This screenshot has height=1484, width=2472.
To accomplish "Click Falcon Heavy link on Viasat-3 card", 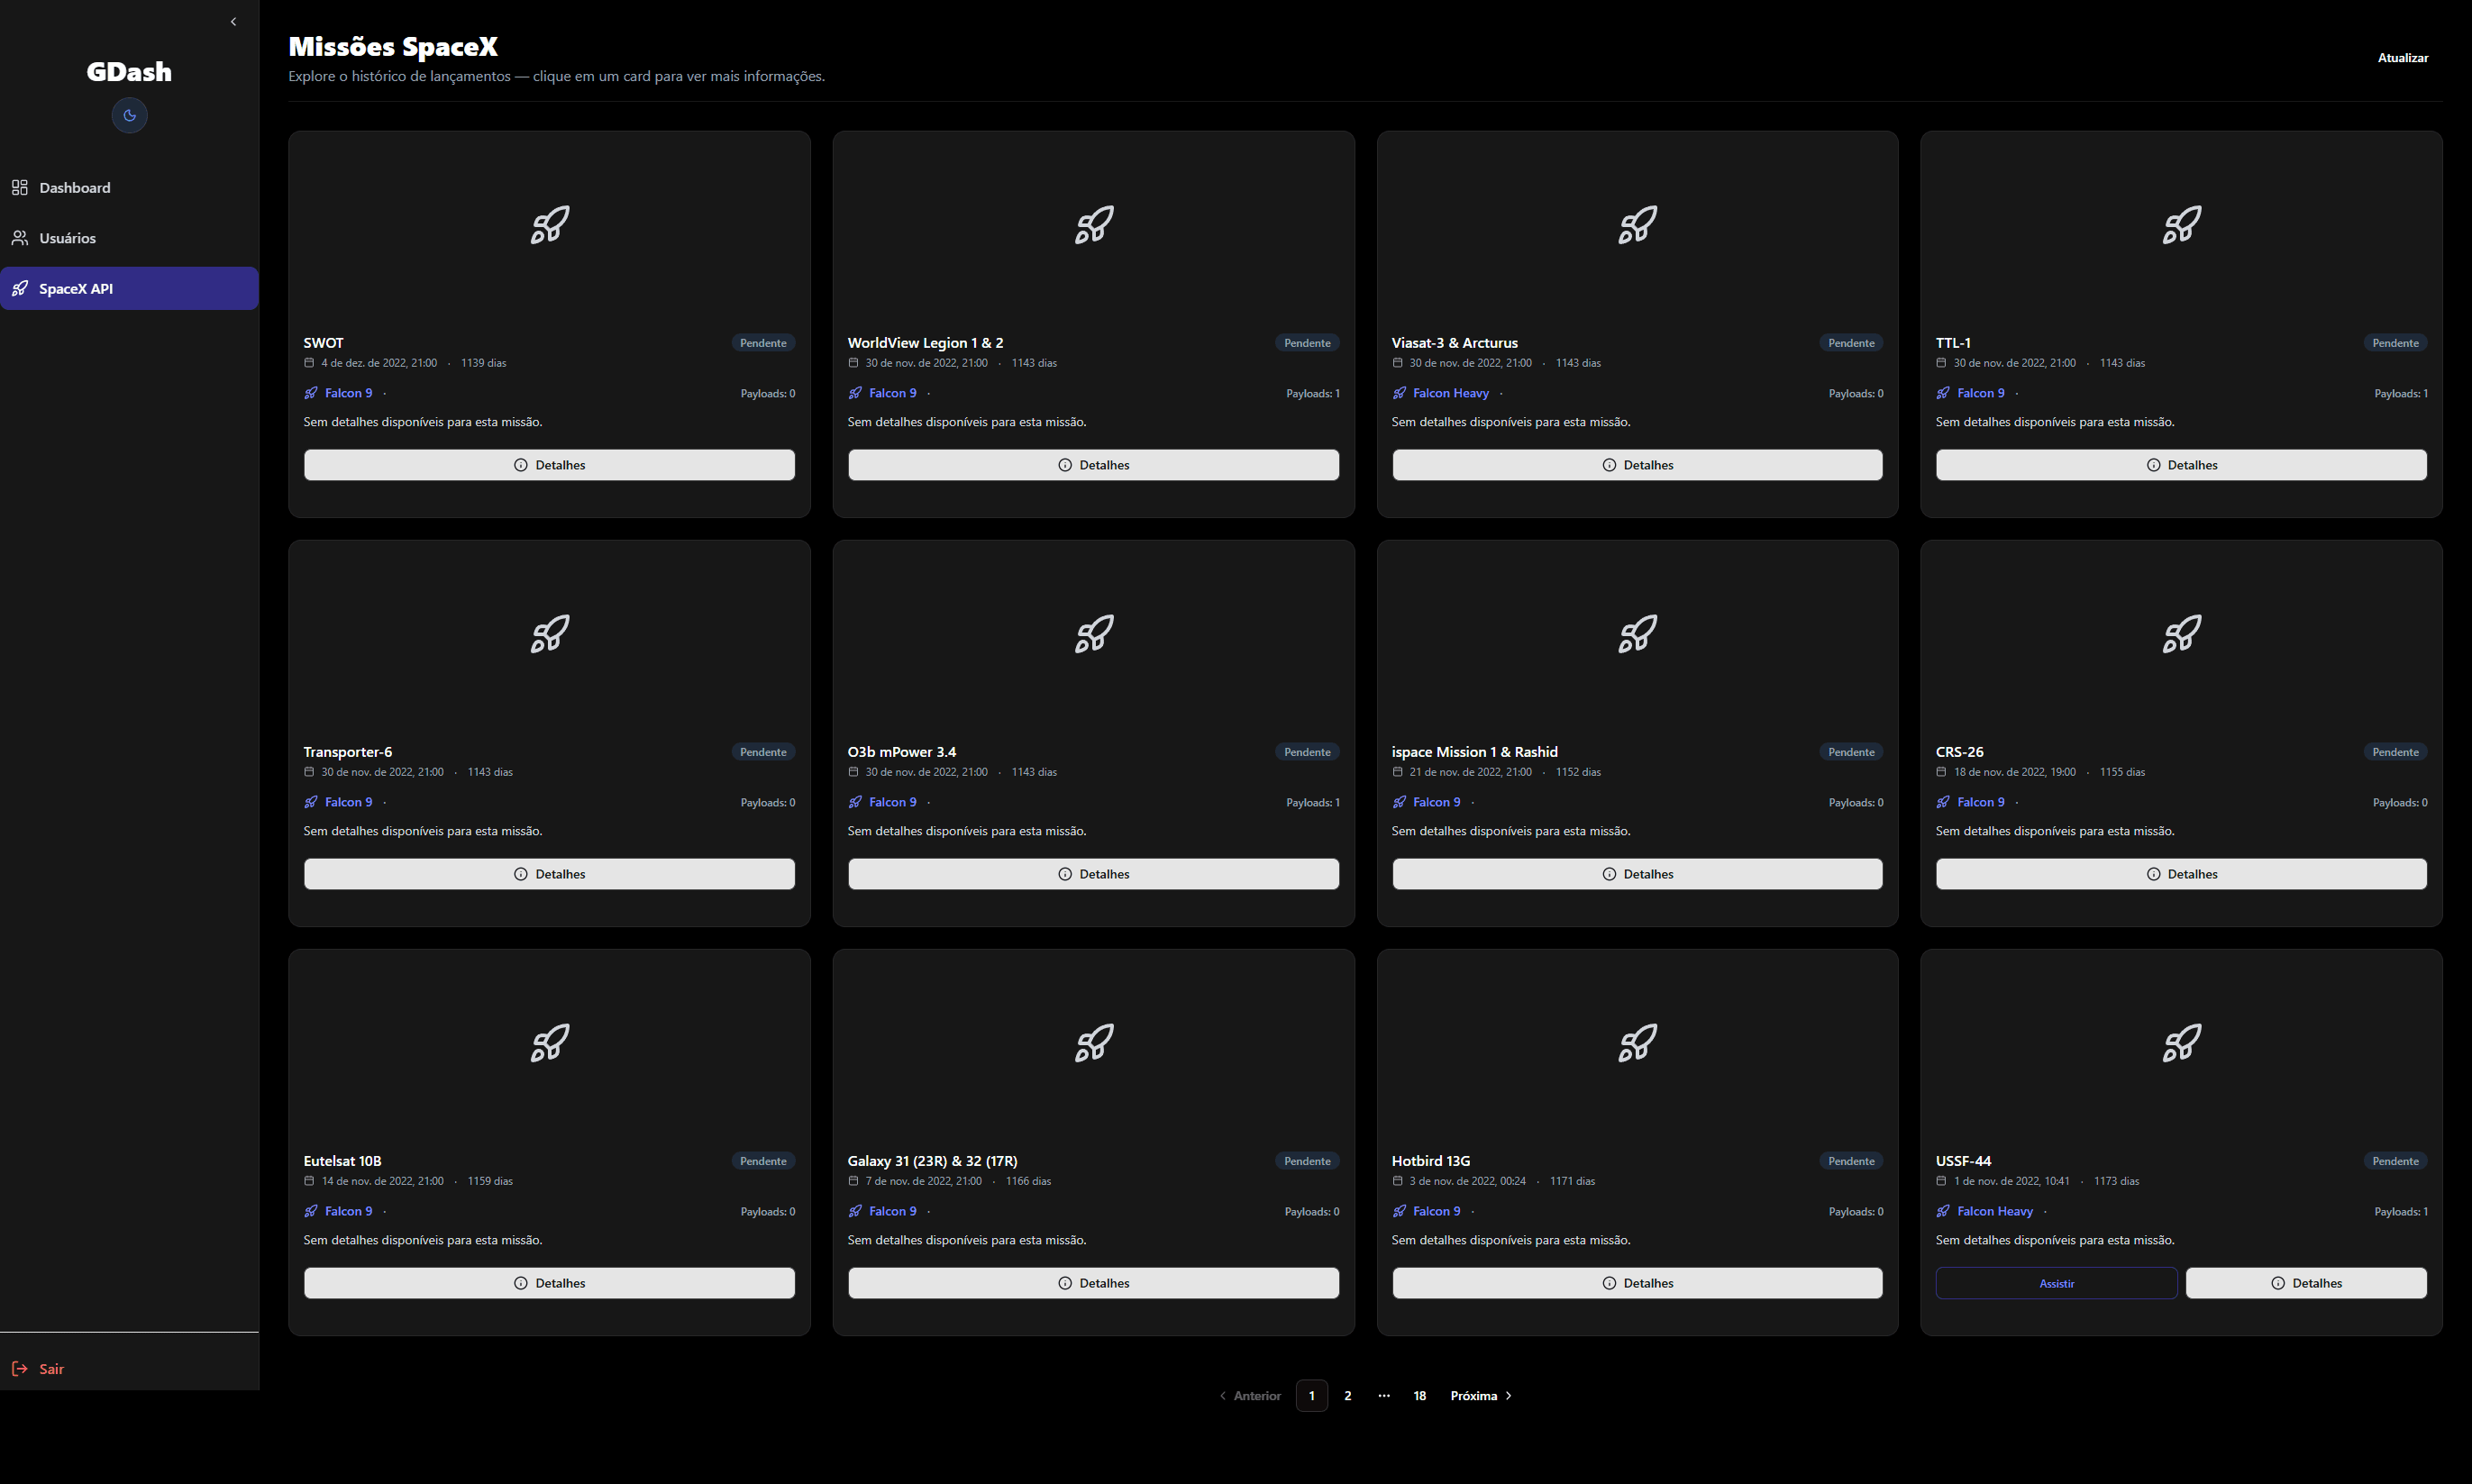I will pos(1450,393).
